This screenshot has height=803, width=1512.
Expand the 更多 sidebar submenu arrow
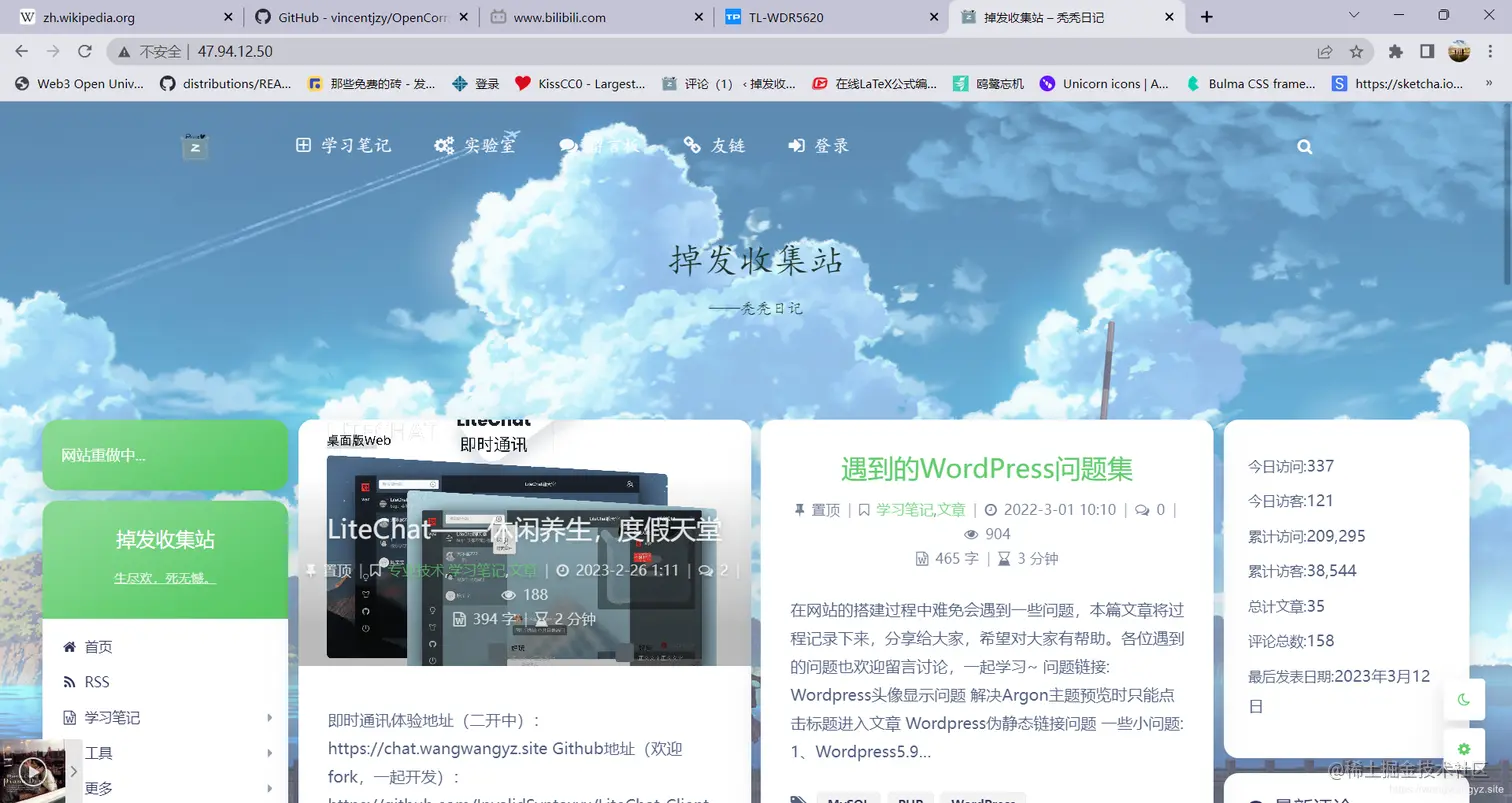pyautogui.click(x=270, y=788)
